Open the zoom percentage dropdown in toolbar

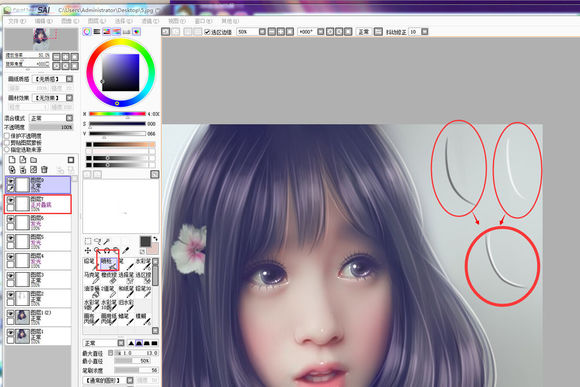click(262, 32)
